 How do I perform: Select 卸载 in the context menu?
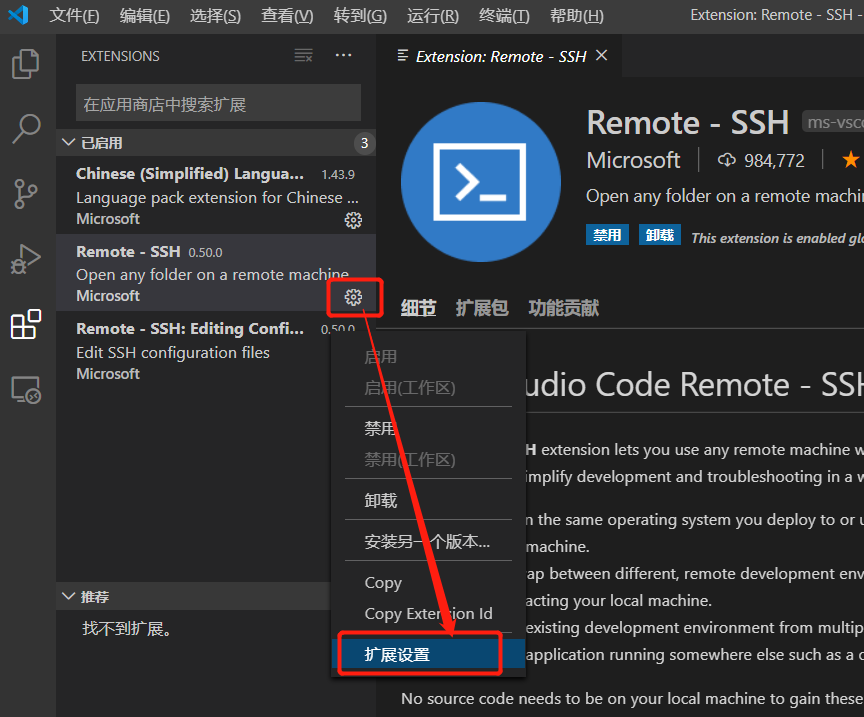pos(428,500)
